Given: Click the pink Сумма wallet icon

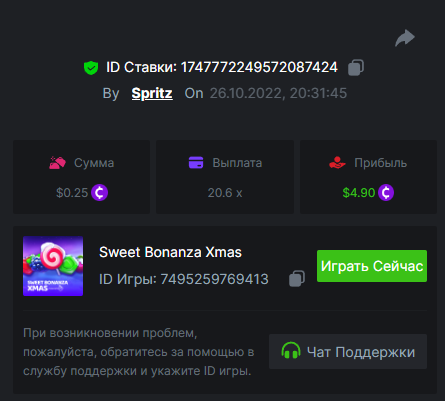Looking at the screenshot, I should pos(57,163).
